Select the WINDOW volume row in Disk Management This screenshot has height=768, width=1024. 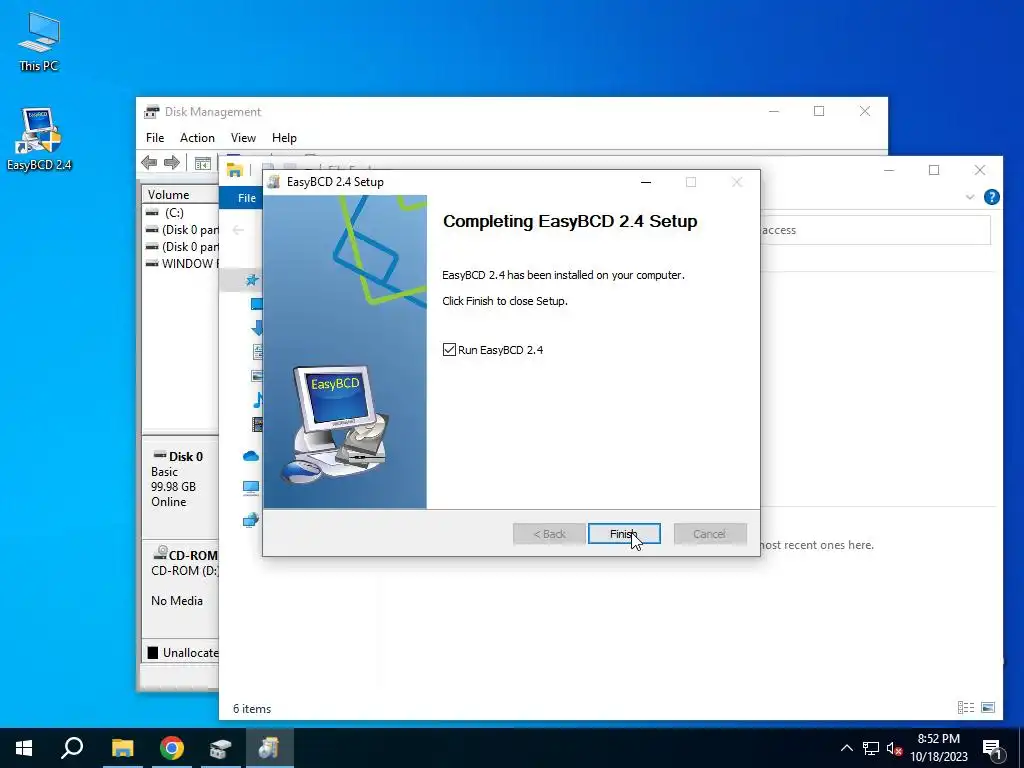[181, 264]
